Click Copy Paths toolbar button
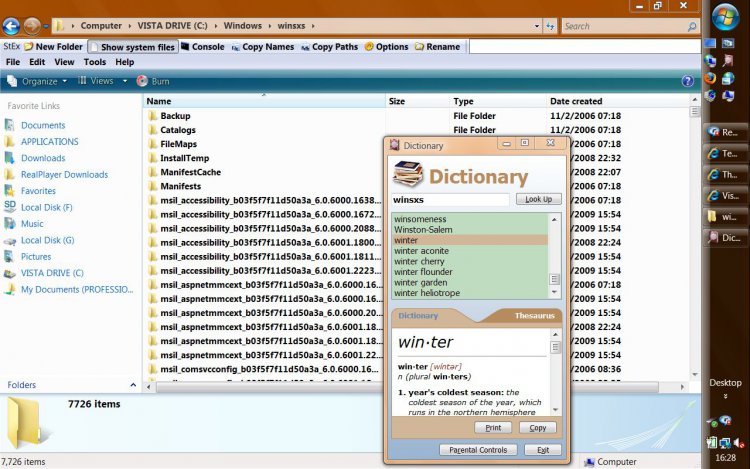The image size is (750, 469). click(330, 46)
